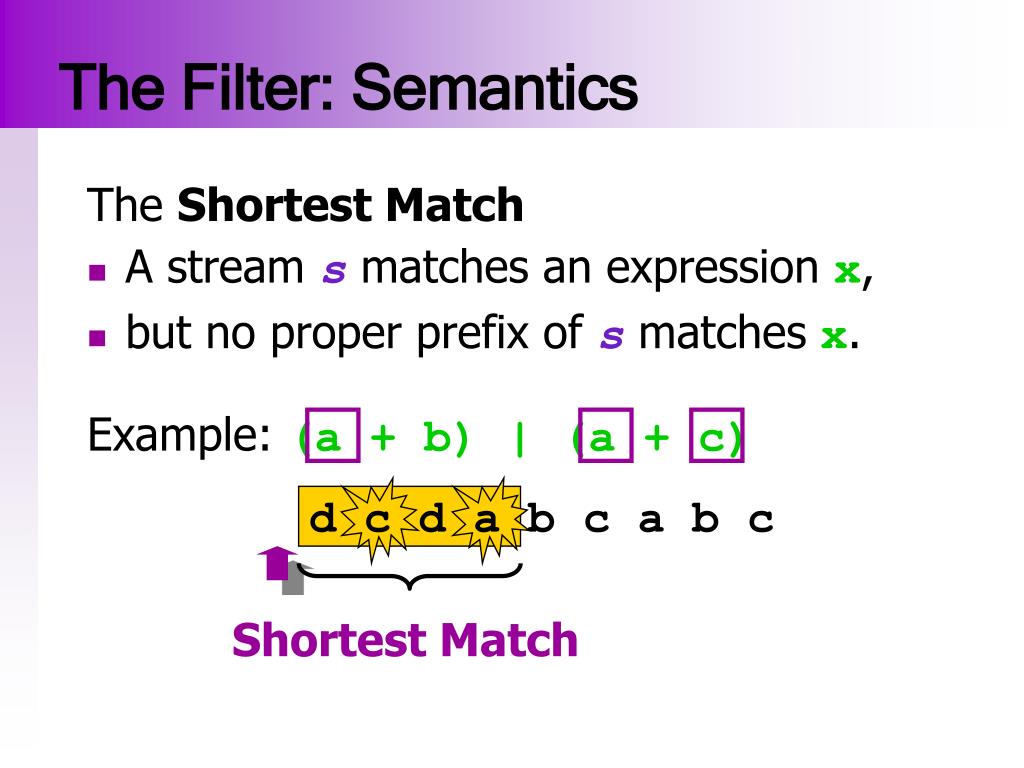Click the first boxed green letter a
The width and height of the screenshot is (1024, 768).
[x=333, y=436]
